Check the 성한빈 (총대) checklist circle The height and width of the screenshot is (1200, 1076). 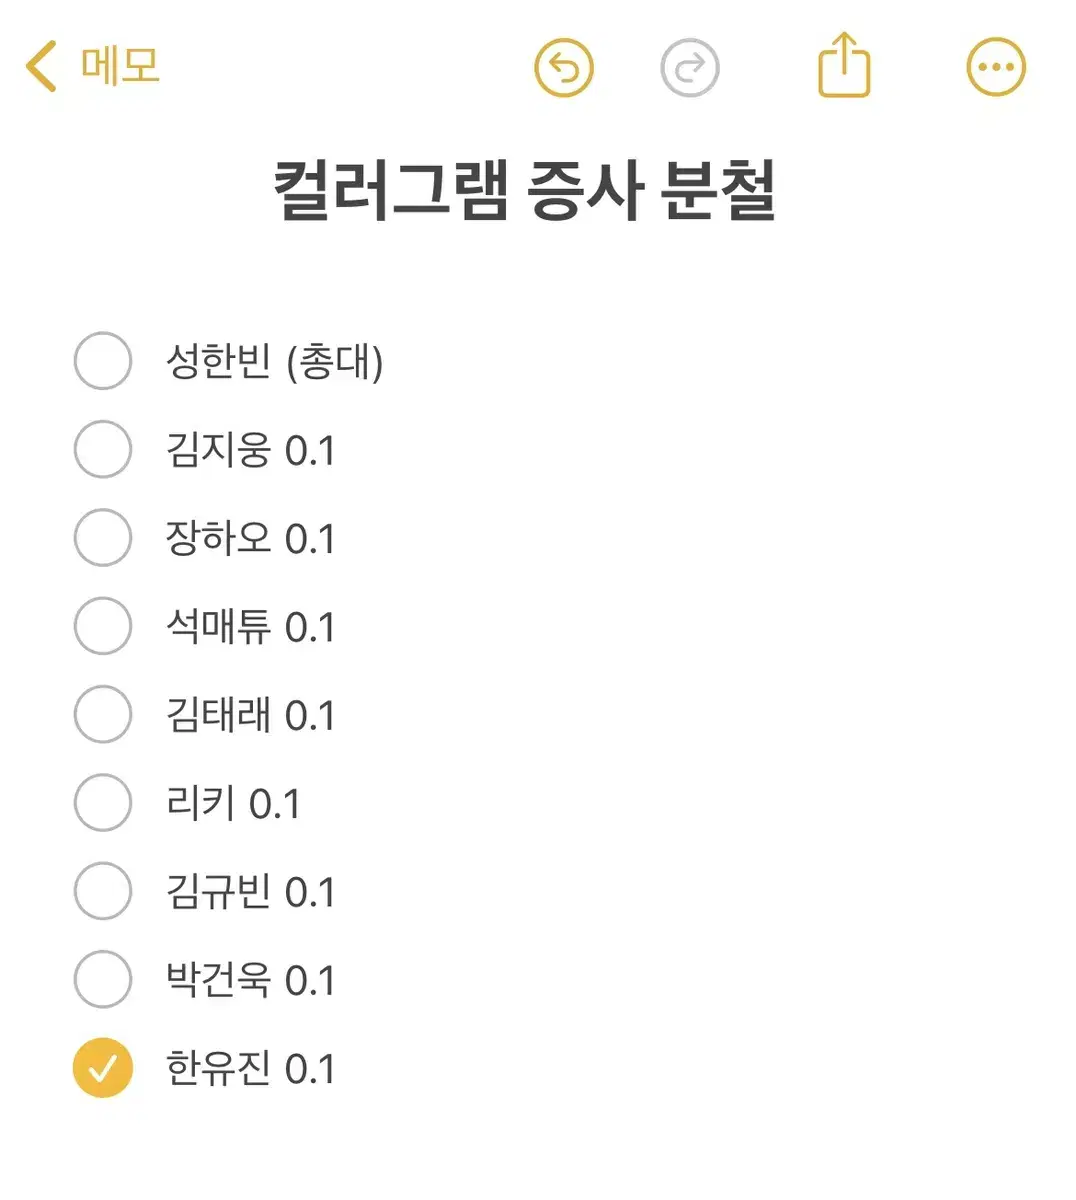tap(103, 361)
